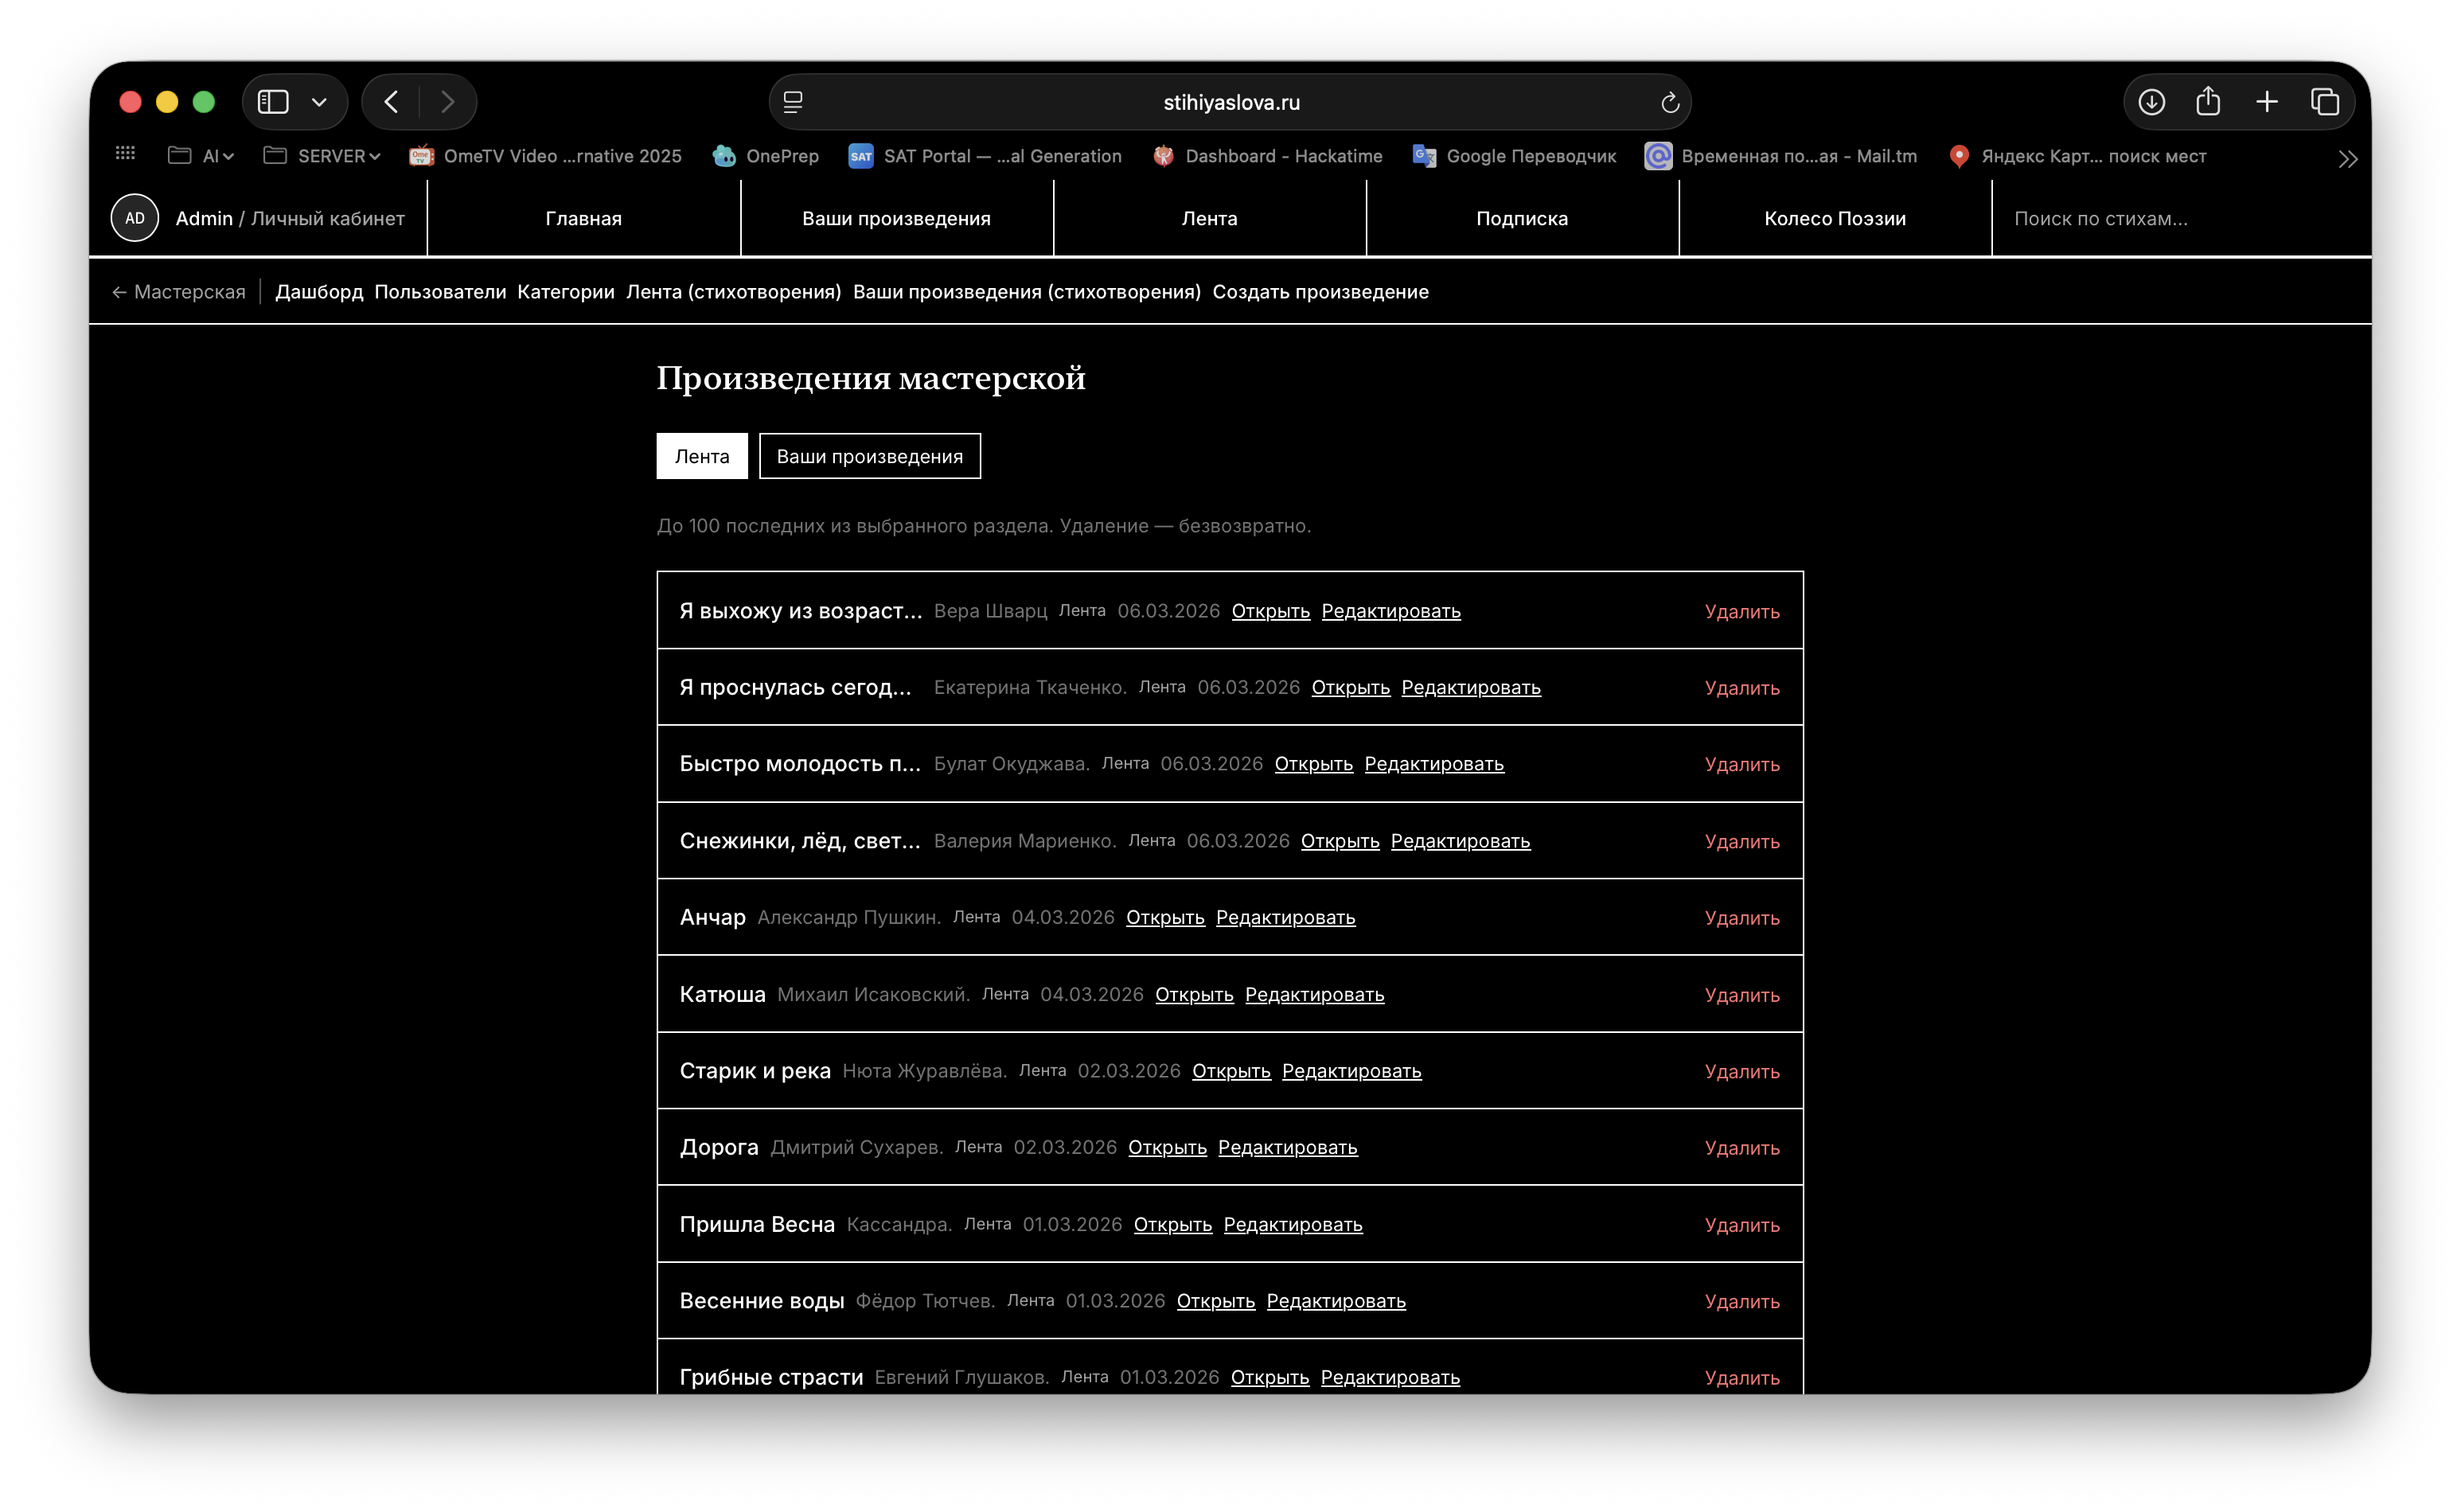The width and height of the screenshot is (2461, 1512).
Task: Open the Safari downloads icon
Action: (x=2151, y=102)
